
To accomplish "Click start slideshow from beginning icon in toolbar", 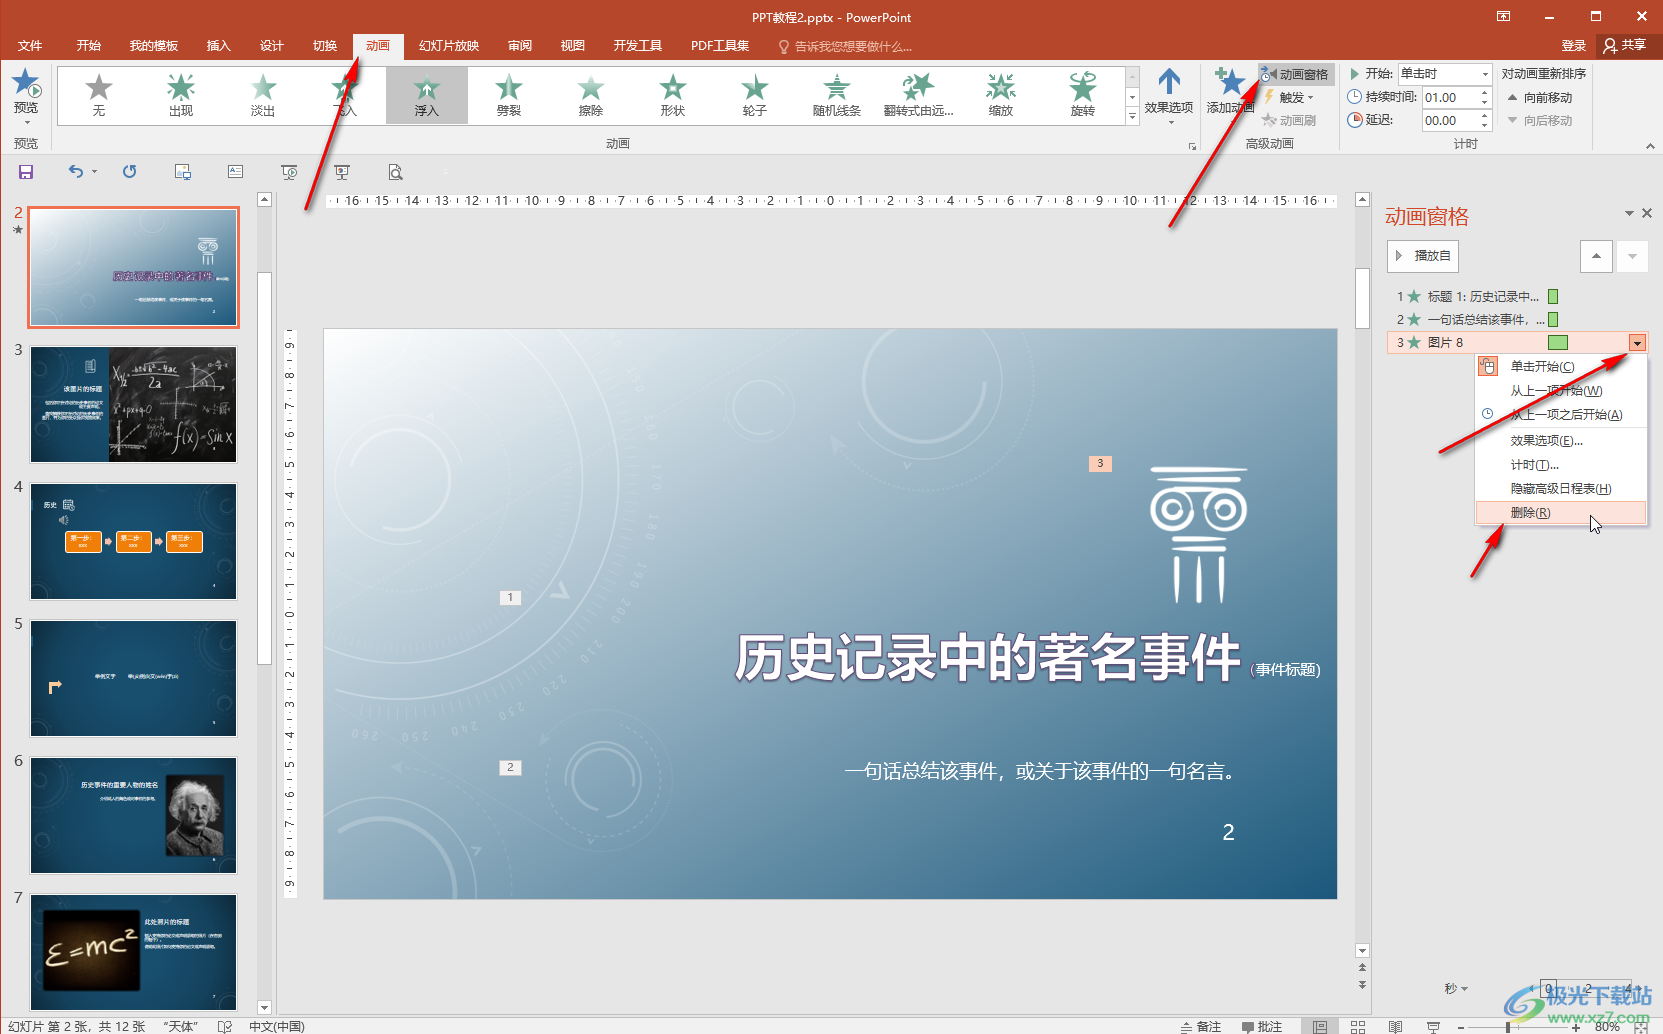I will 289,172.
